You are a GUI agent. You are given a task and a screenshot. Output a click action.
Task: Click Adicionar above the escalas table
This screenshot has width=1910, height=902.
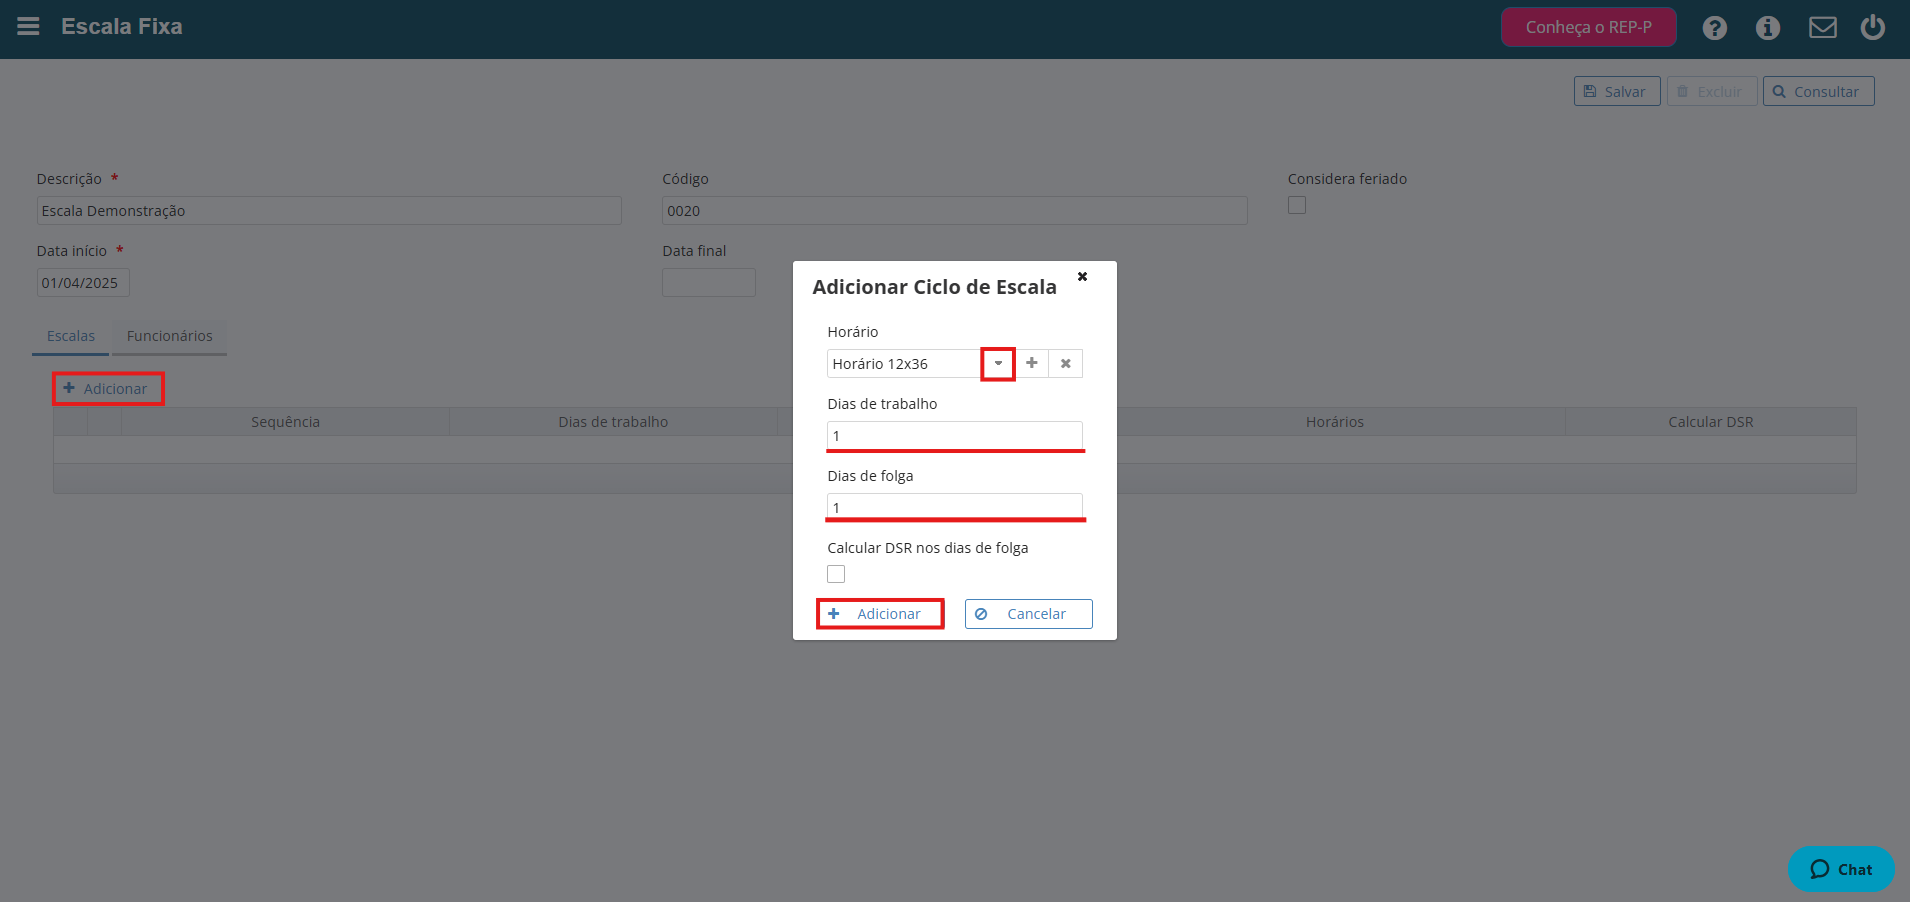point(107,389)
